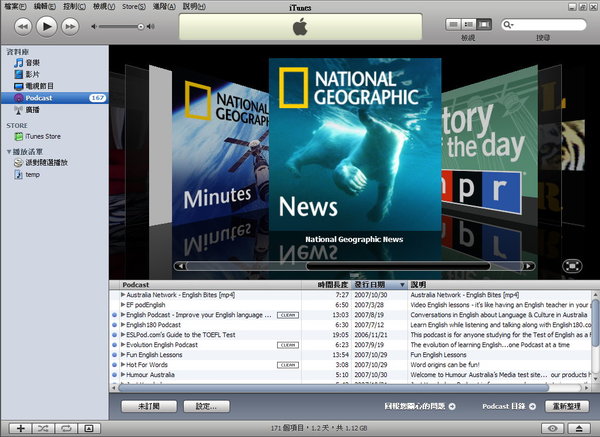Image resolution: width=600 pixels, height=437 pixels.
Task: Toggle release date sort order arrow
Action: (402, 285)
